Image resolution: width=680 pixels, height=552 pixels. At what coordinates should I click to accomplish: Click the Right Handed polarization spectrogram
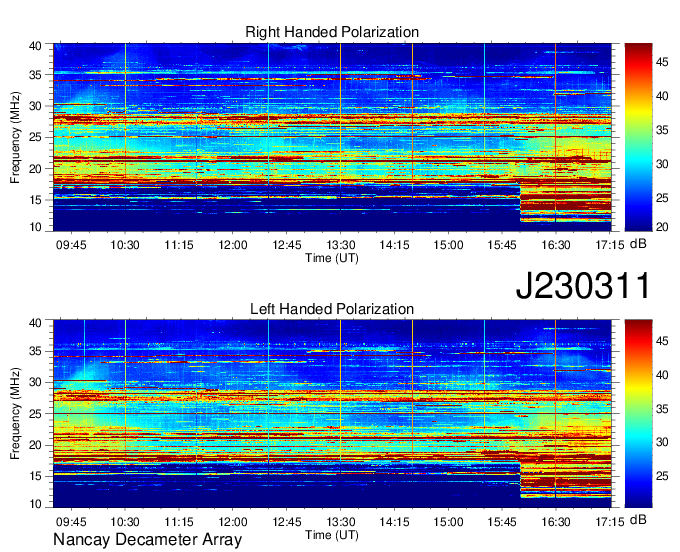[x=332, y=137]
